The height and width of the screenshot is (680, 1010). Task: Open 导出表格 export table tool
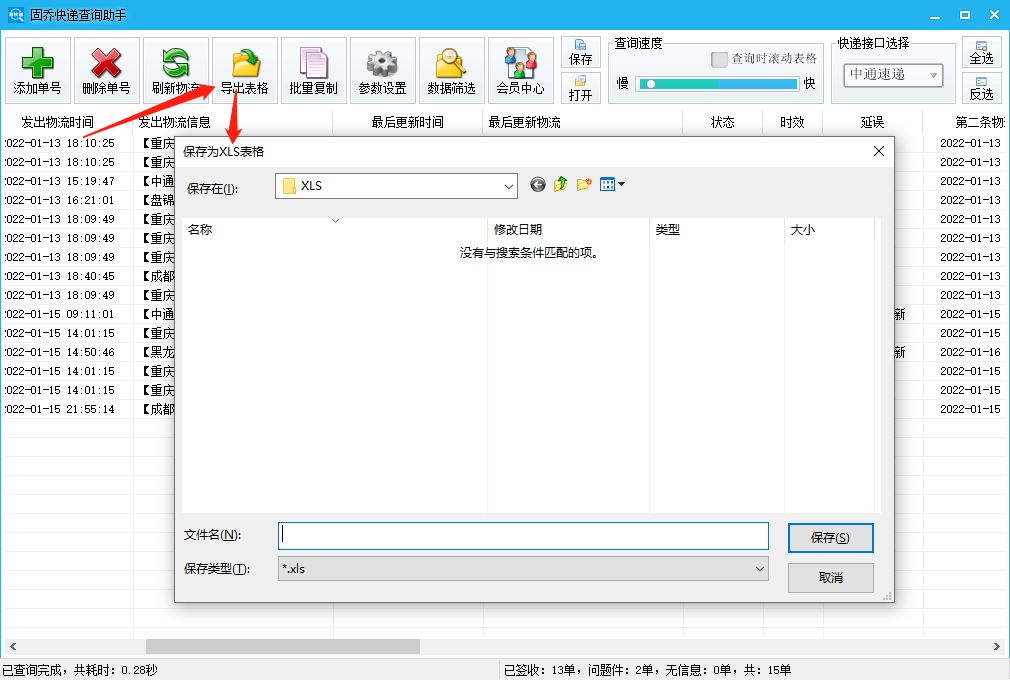(x=245, y=70)
